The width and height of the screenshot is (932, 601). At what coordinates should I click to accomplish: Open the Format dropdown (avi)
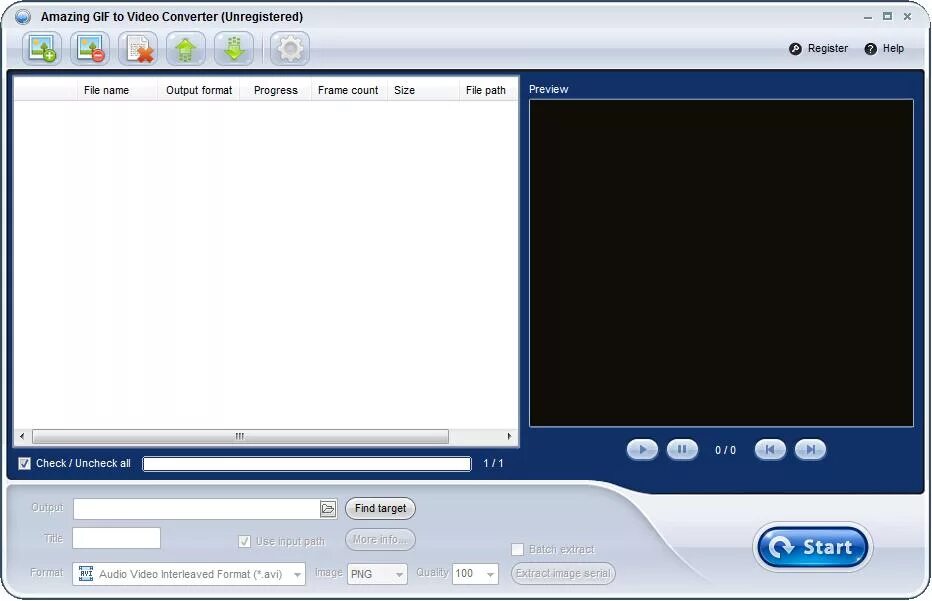tap(189, 574)
